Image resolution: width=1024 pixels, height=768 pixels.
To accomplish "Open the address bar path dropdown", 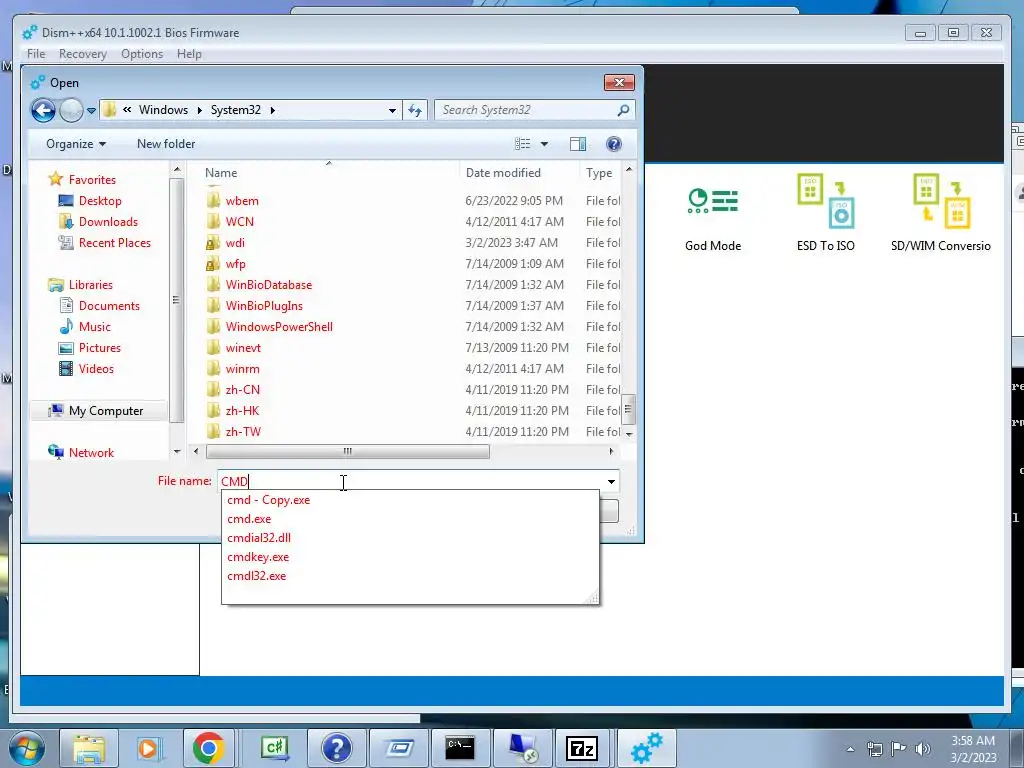I will pyautogui.click(x=392, y=110).
